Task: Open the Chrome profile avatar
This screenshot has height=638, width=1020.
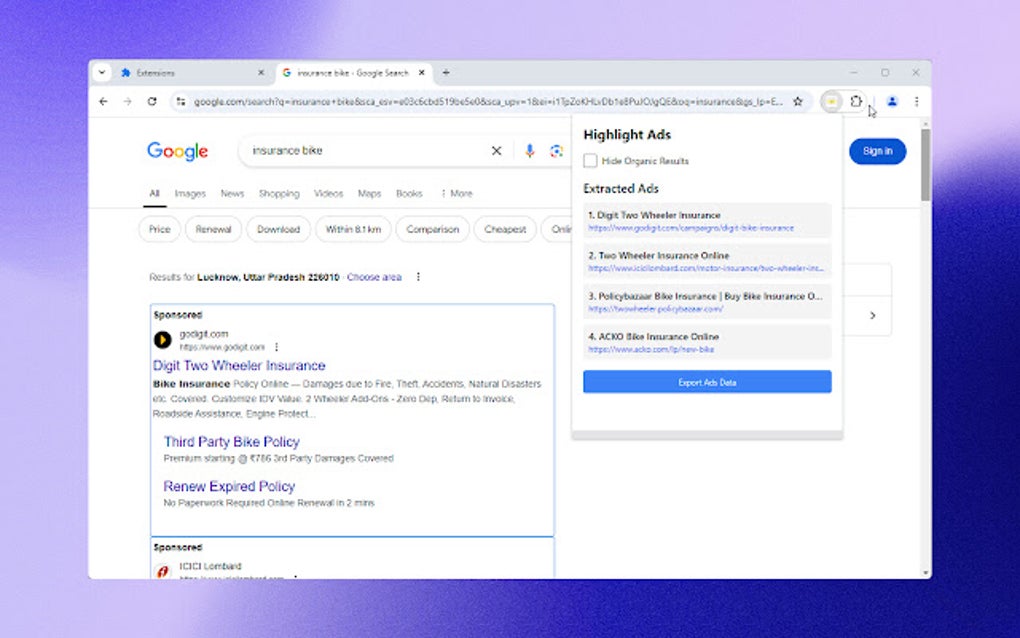Action: click(x=892, y=101)
